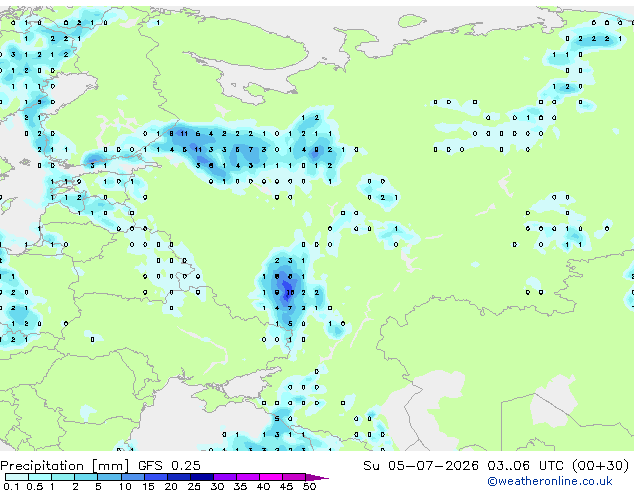Click the '20' legend scale label
The width and height of the screenshot is (634, 490).
(171, 486)
